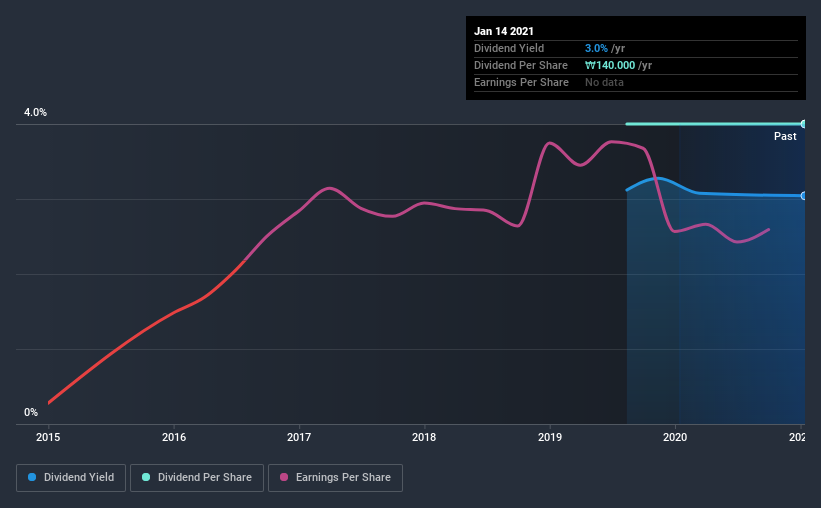Click the 2016 label on the x-axis

point(174,437)
